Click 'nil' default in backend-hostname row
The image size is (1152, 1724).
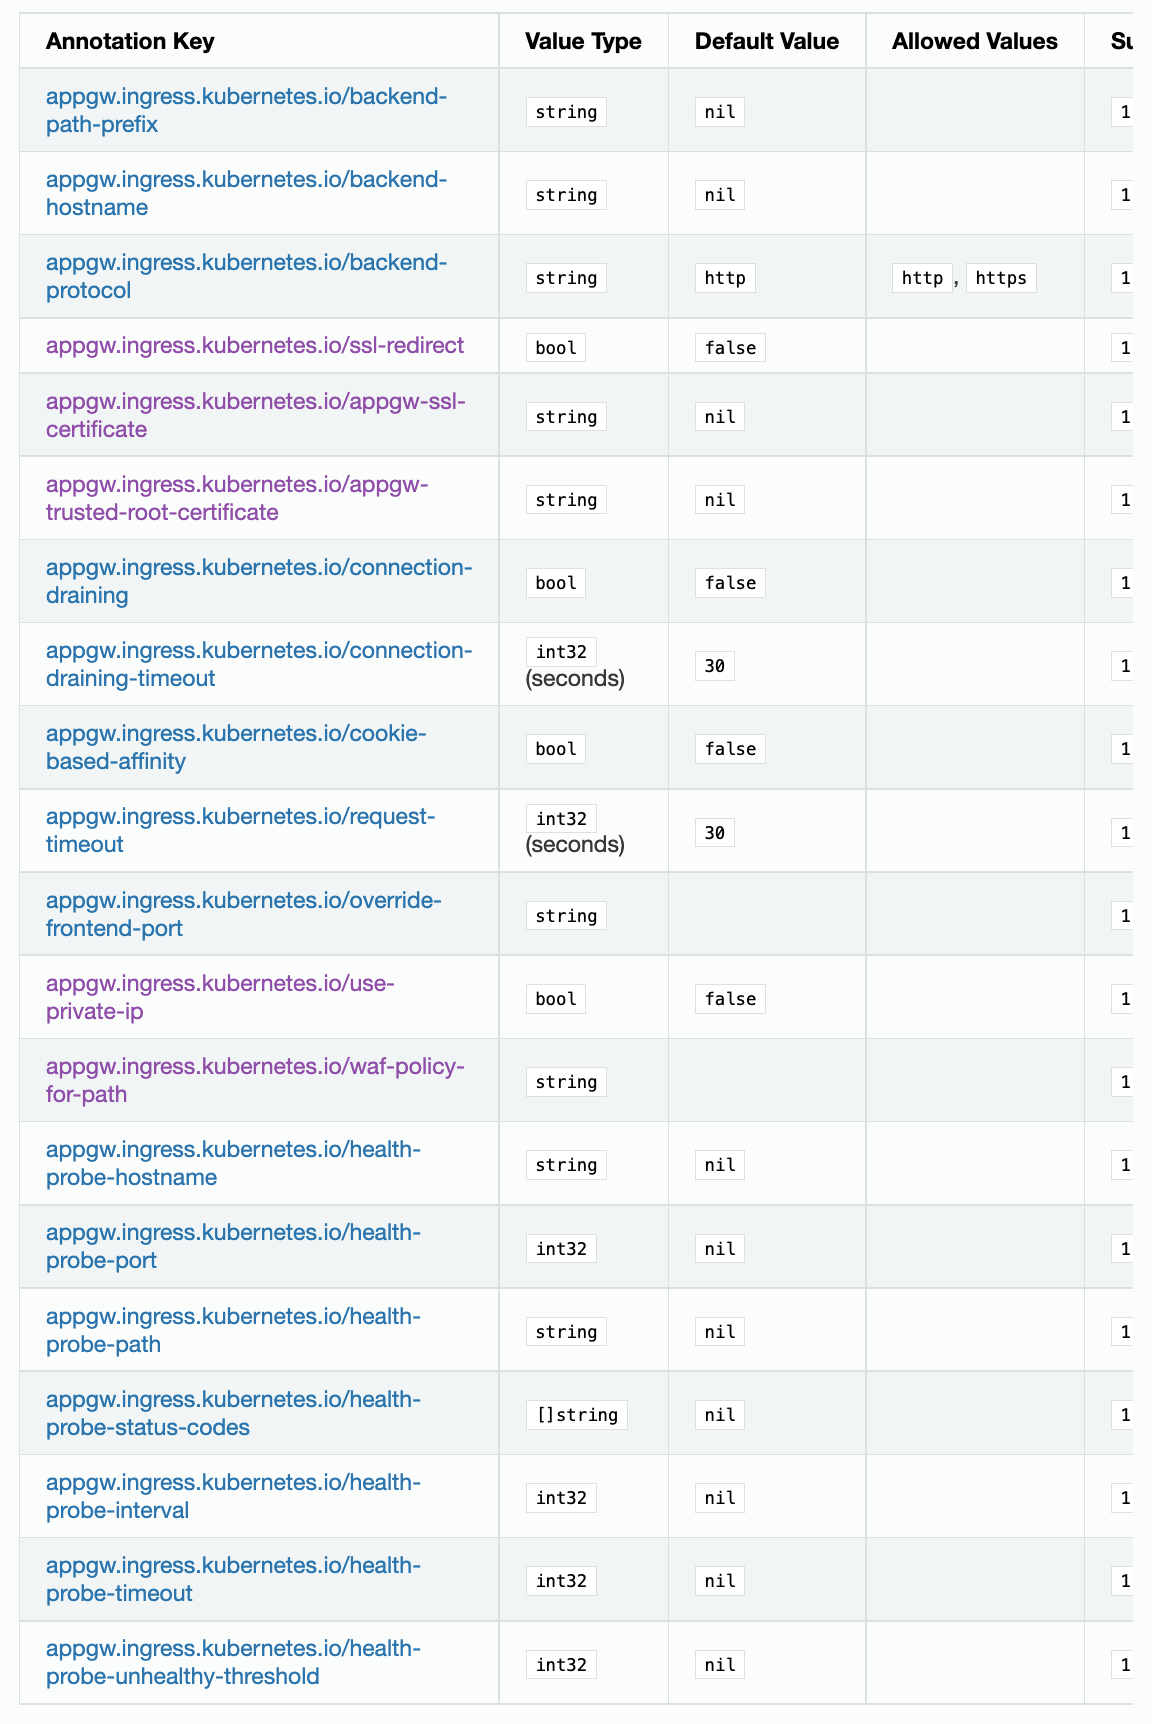720,195
